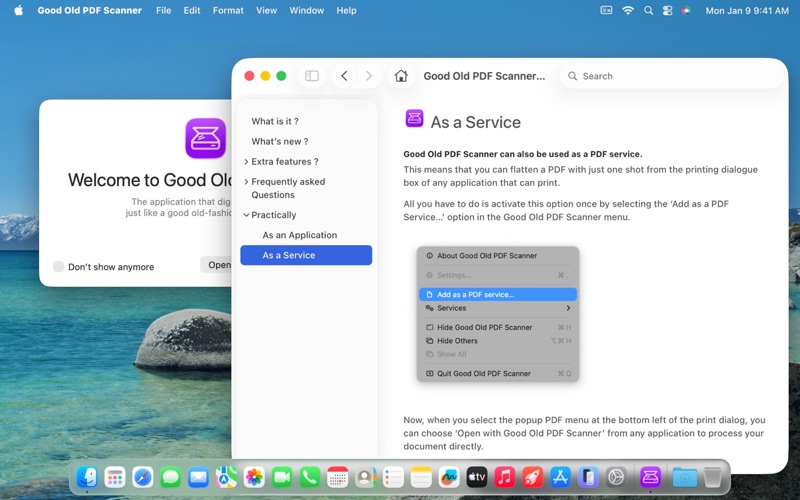Image resolution: width=800 pixels, height=500 pixels.
Task: Open iPhone Mirroring from the dock
Action: pyautogui.click(x=588, y=478)
